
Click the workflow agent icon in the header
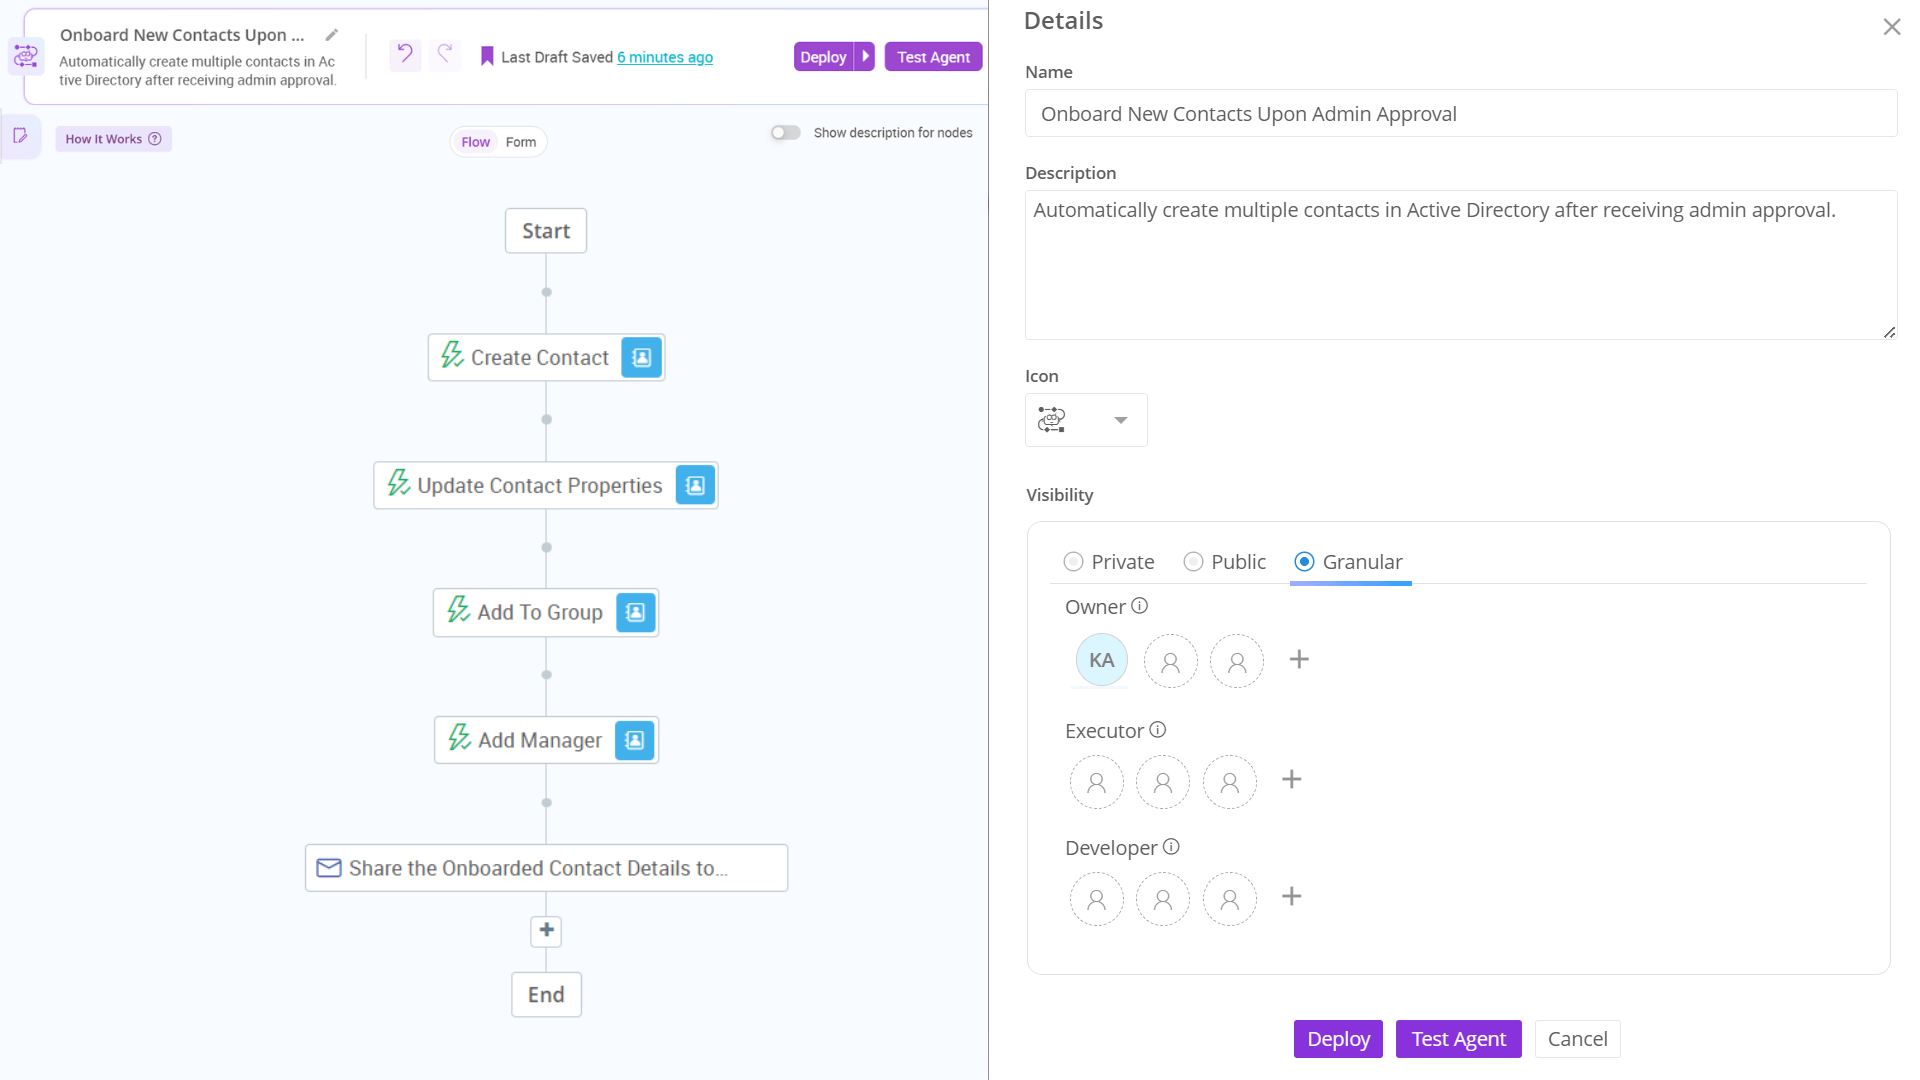click(x=26, y=56)
